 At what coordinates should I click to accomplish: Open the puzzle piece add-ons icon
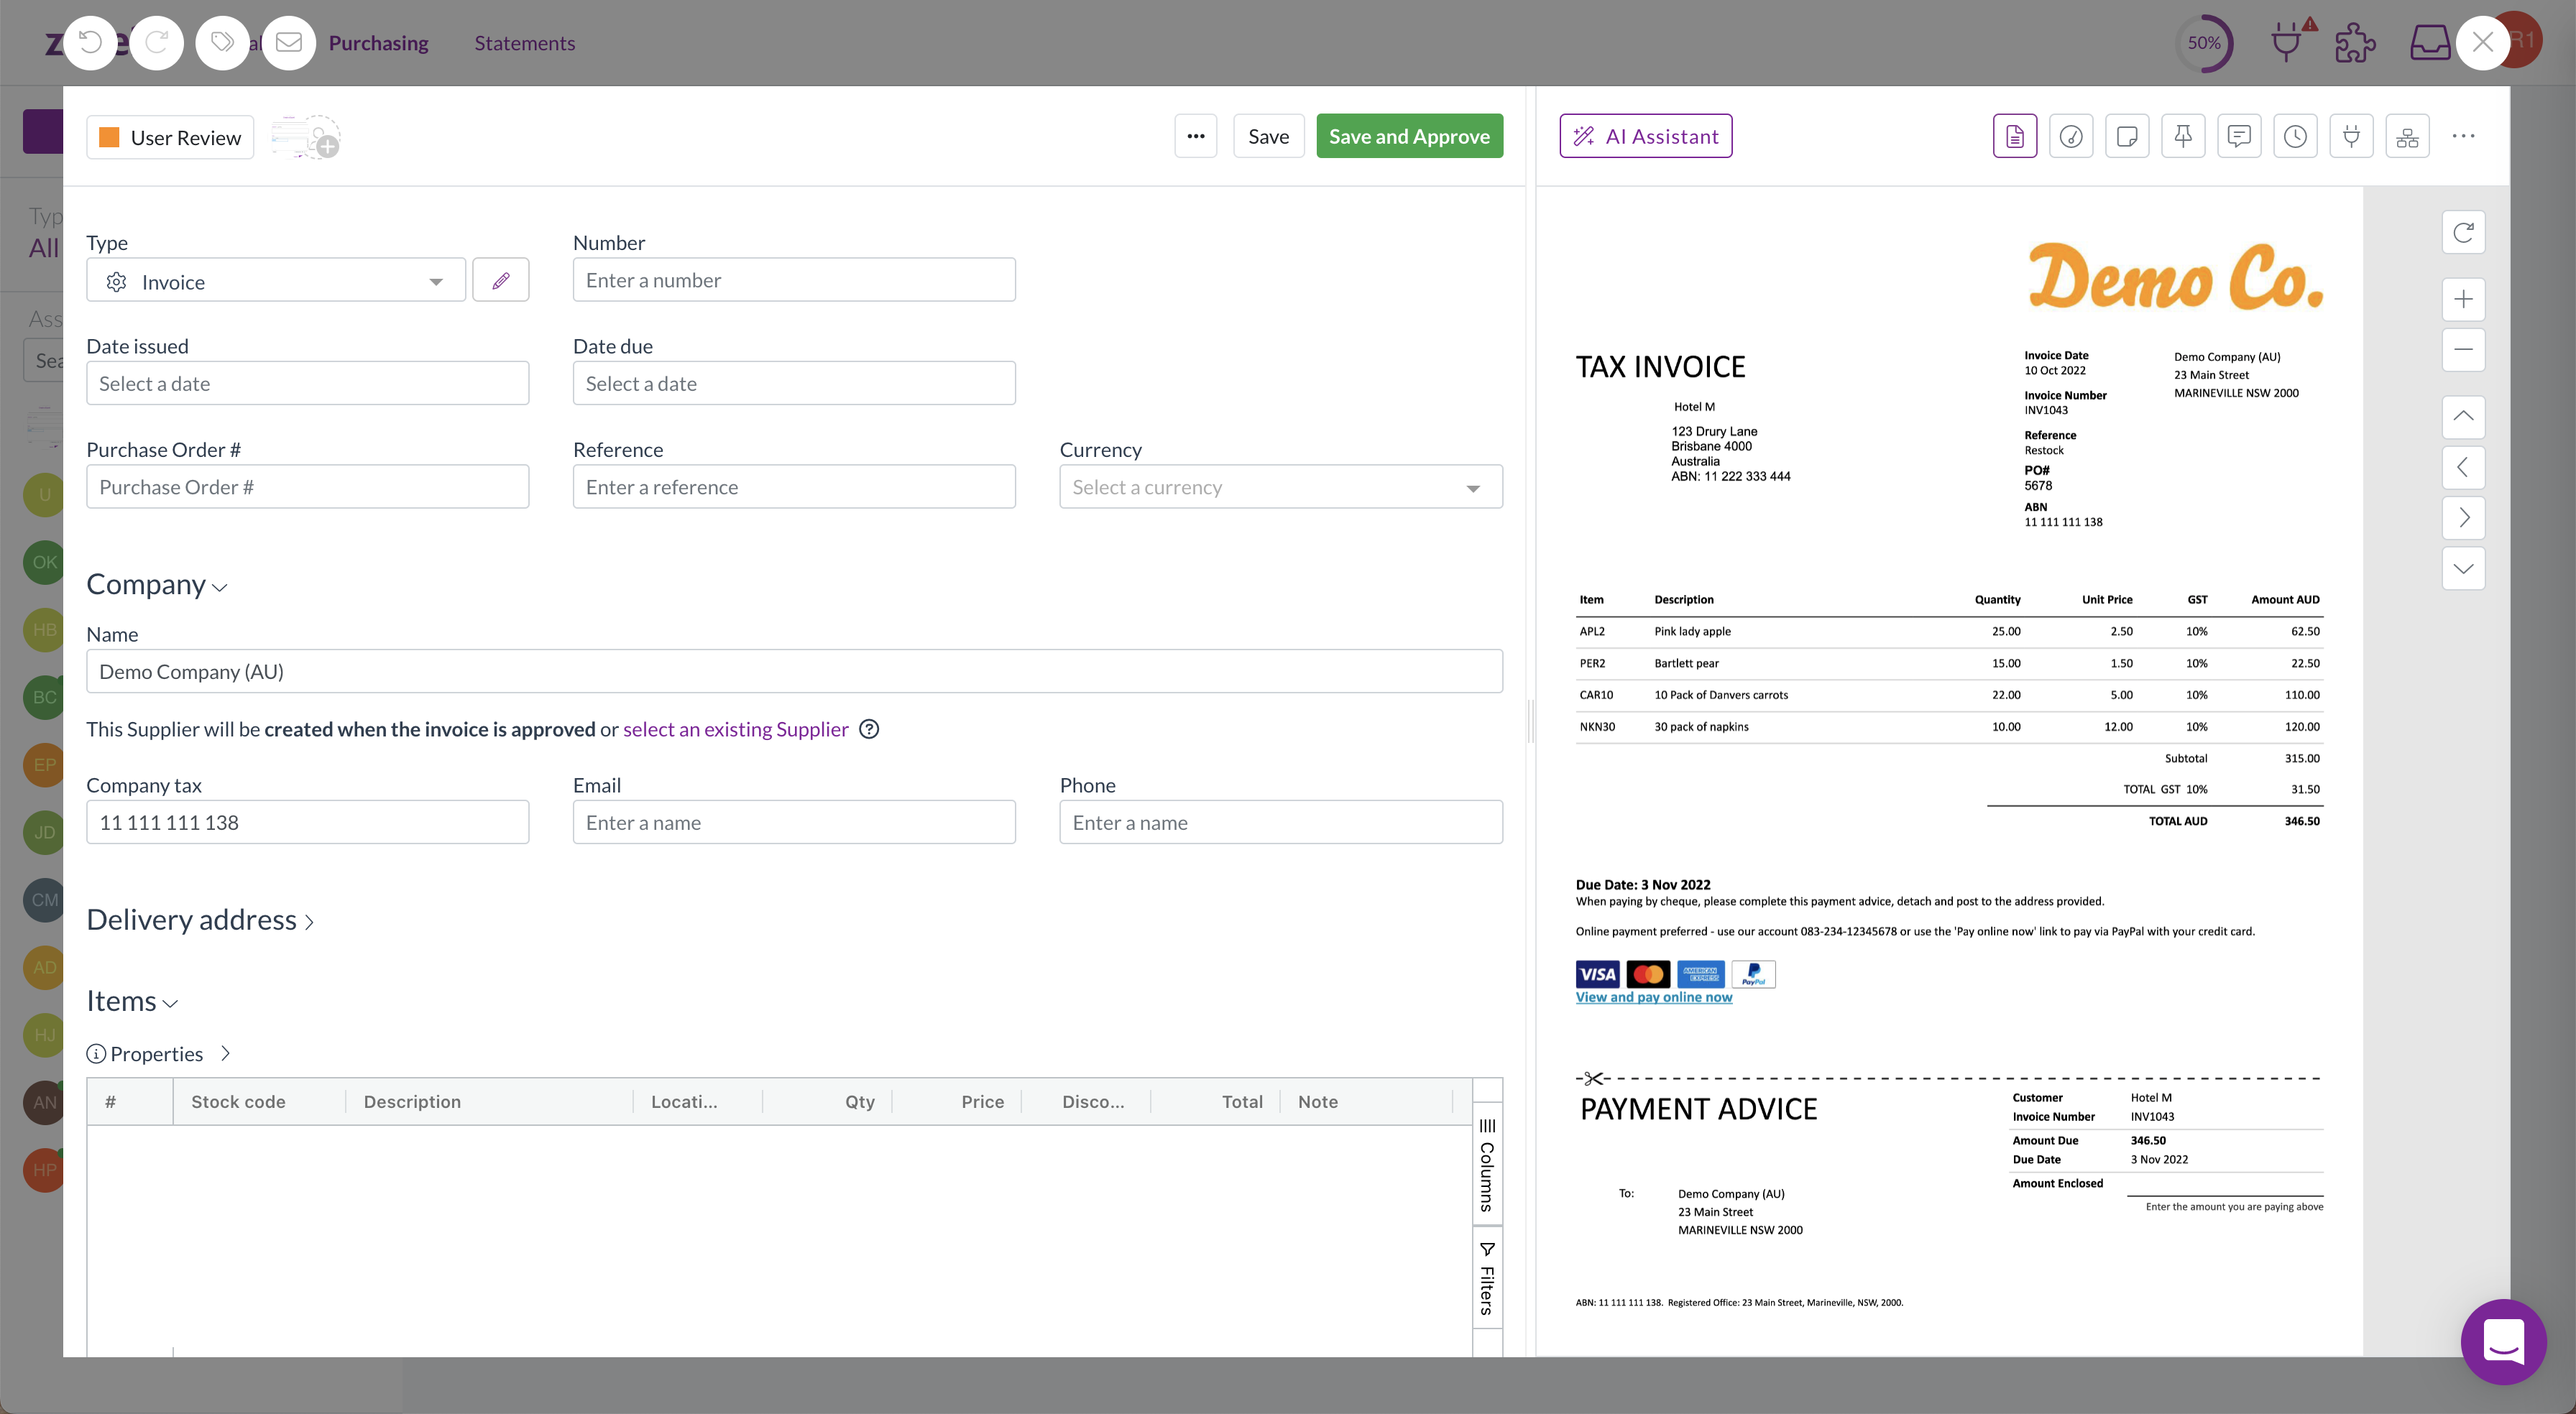[x=2355, y=43]
